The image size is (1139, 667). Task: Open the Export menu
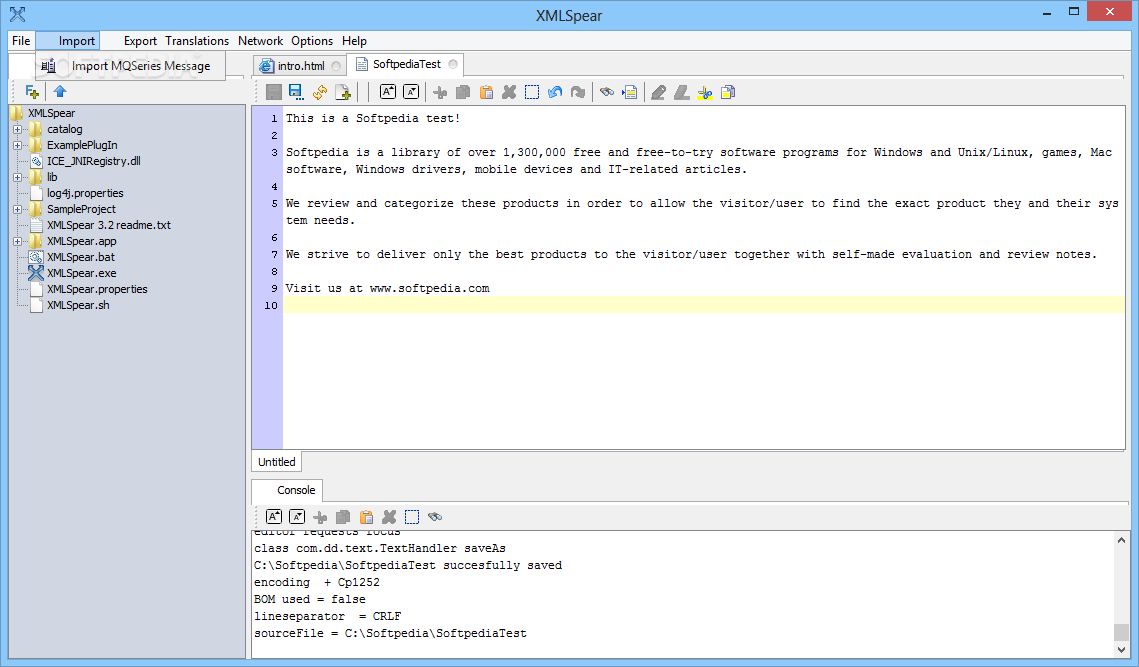point(140,41)
